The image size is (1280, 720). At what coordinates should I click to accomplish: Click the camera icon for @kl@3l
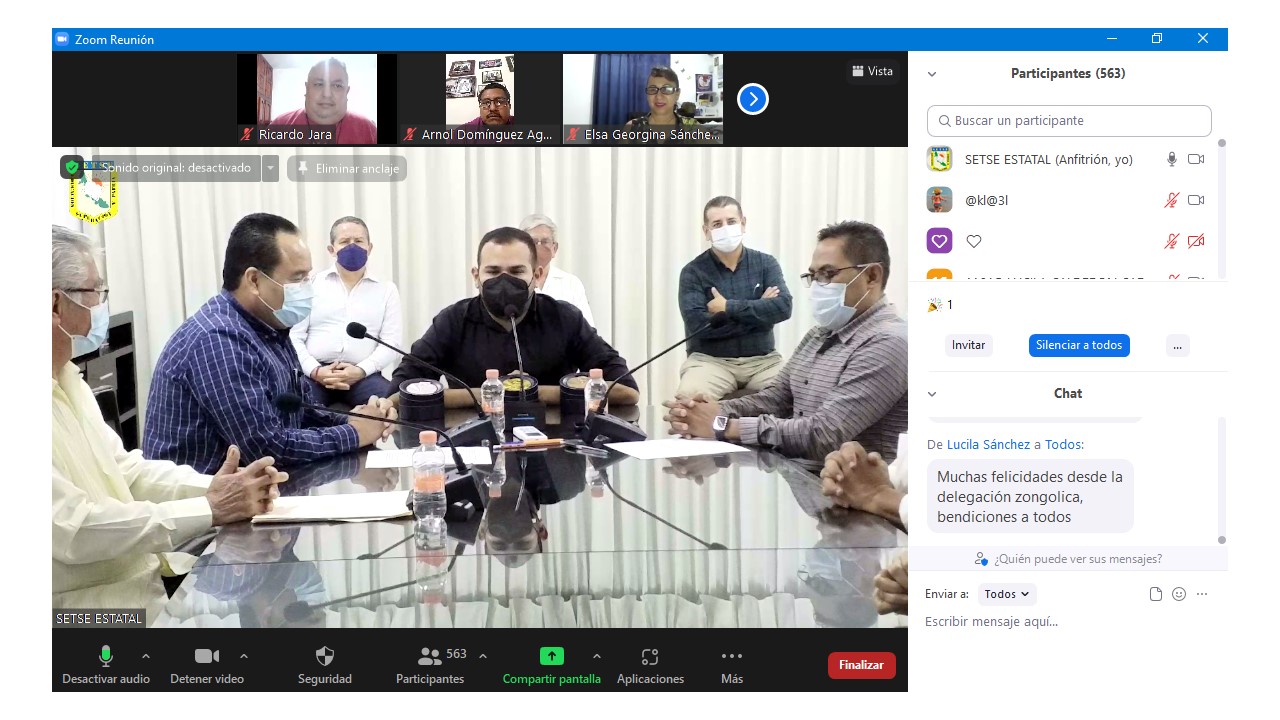click(1196, 200)
